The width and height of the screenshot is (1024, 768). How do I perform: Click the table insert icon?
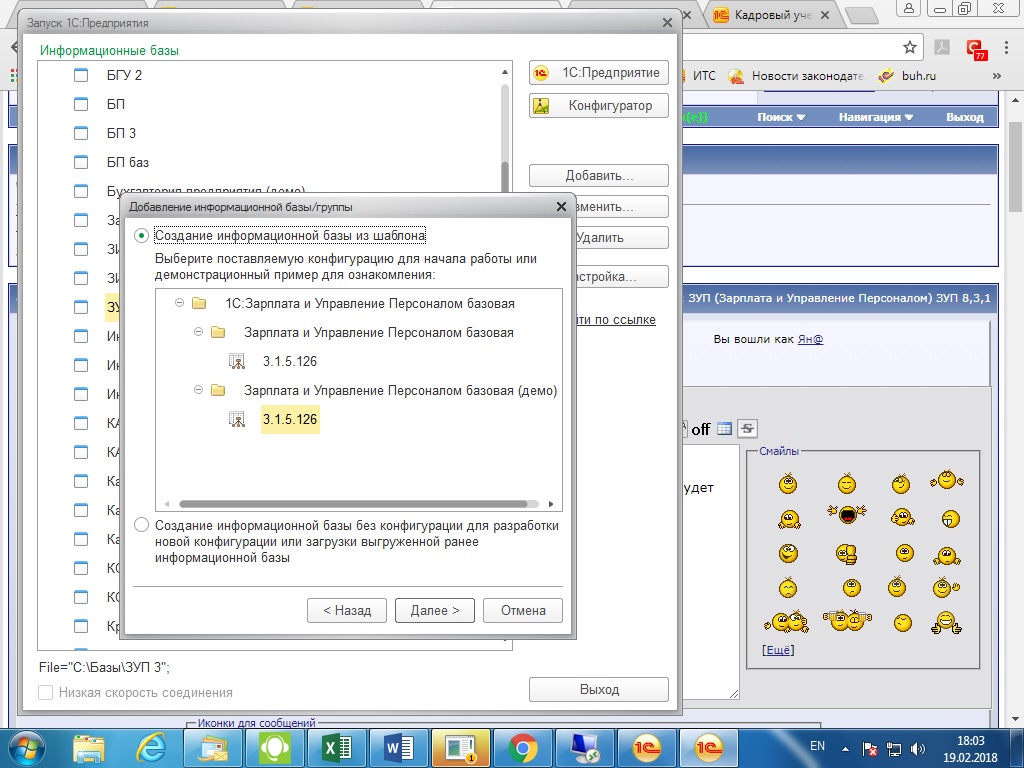pos(724,429)
